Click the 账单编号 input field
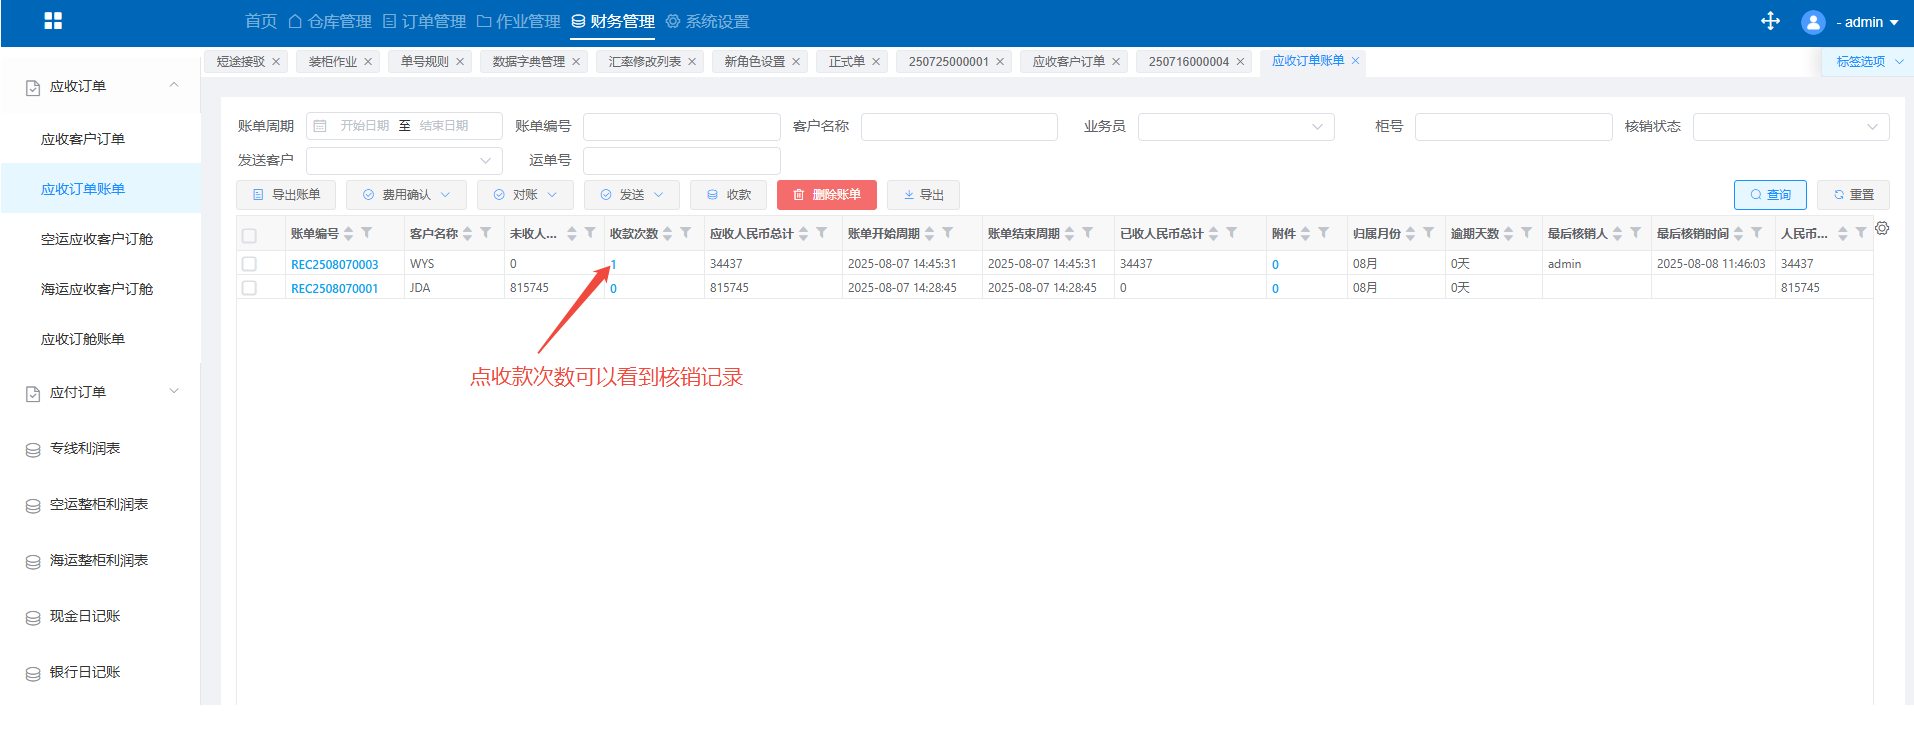The height and width of the screenshot is (729, 1914). click(x=681, y=127)
